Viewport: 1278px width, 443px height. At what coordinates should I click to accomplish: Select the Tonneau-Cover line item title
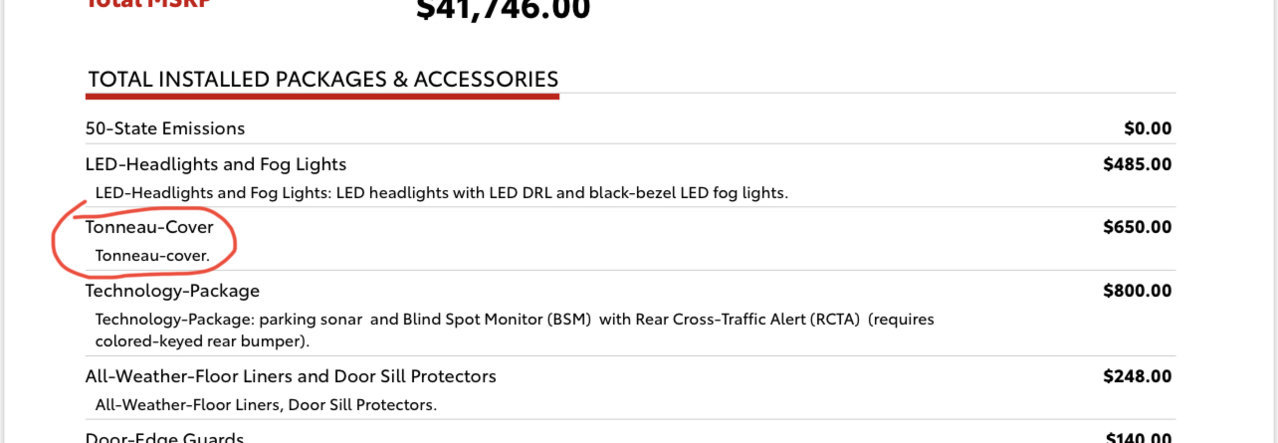click(150, 227)
